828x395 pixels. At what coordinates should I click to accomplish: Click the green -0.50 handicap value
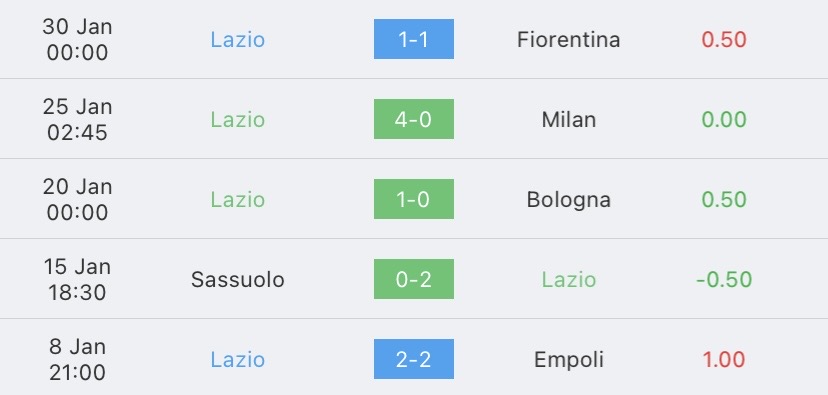coord(723,279)
